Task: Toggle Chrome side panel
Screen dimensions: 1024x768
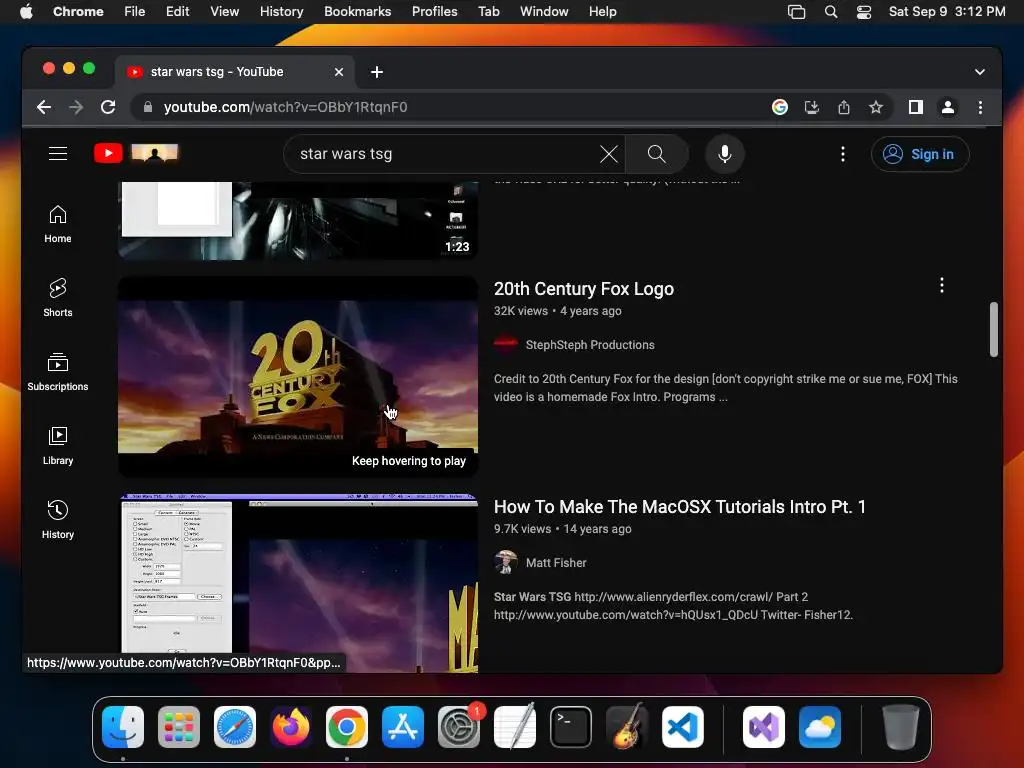Action: coord(916,107)
